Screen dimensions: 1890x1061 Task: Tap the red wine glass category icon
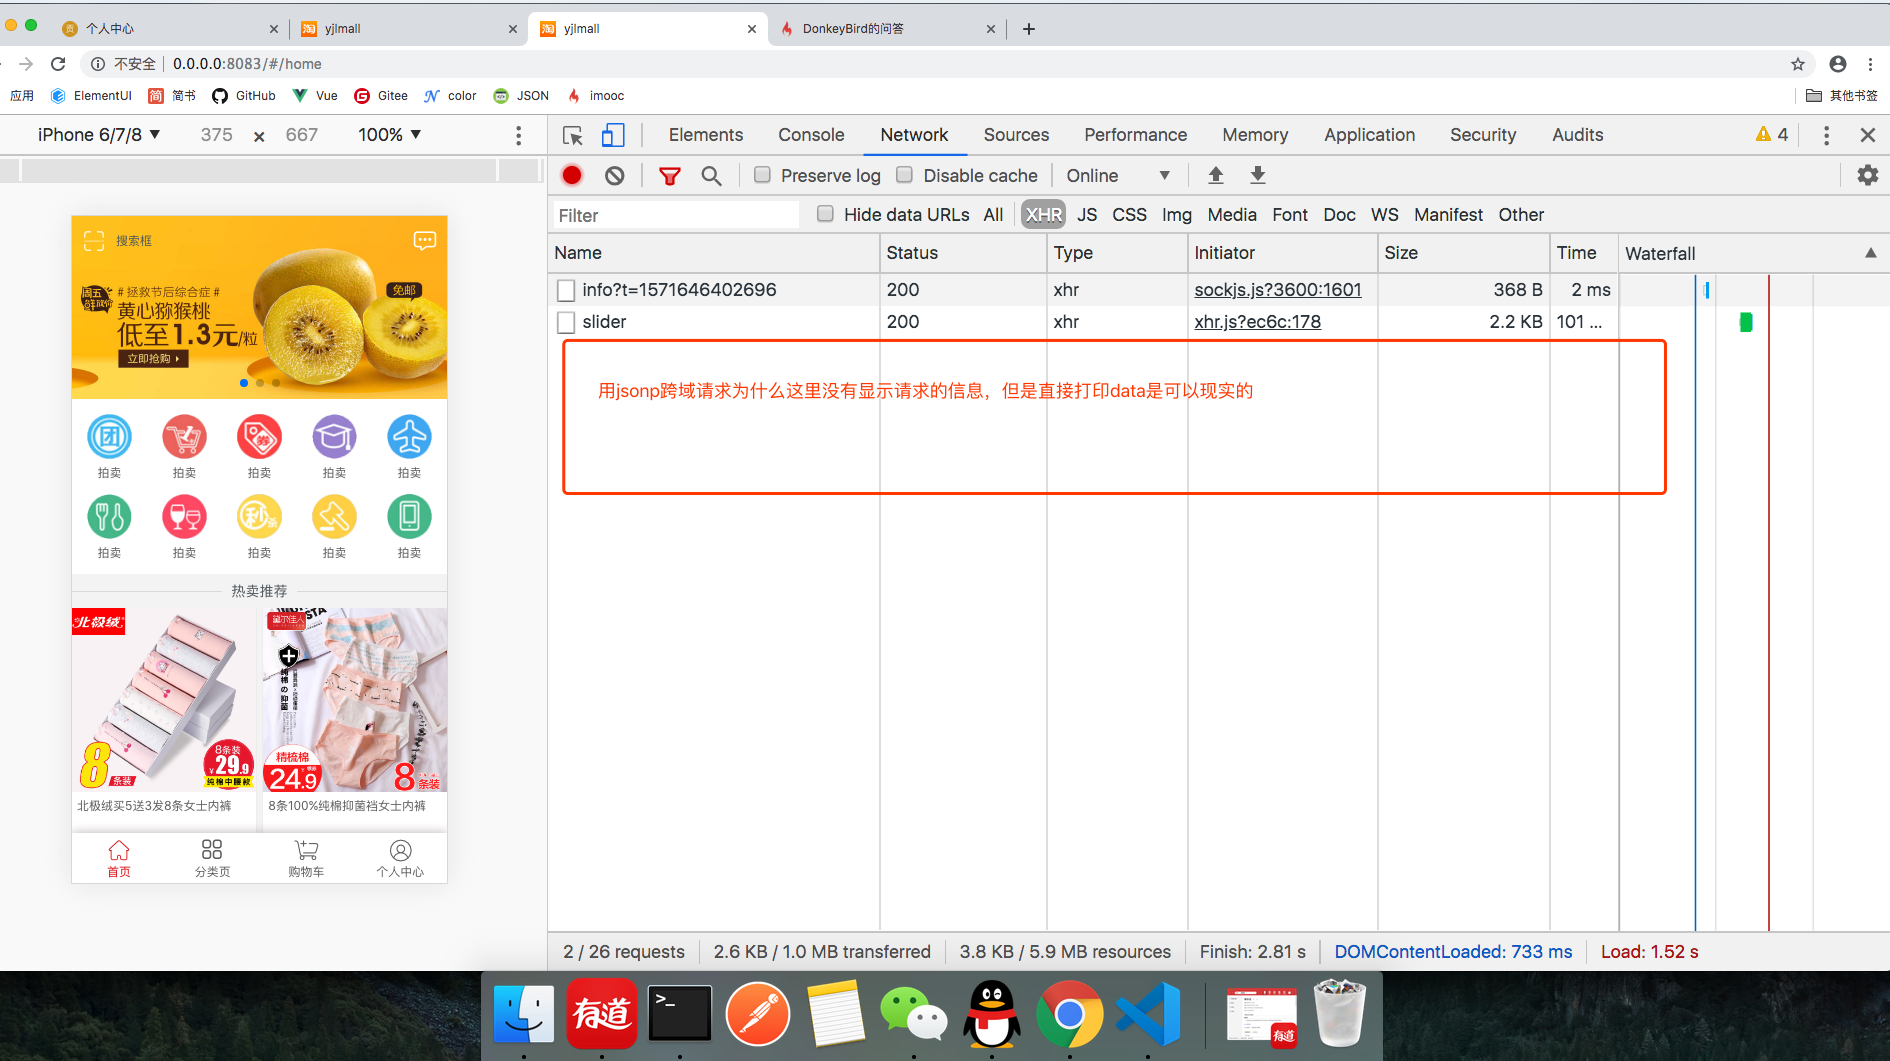coord(184,517)
